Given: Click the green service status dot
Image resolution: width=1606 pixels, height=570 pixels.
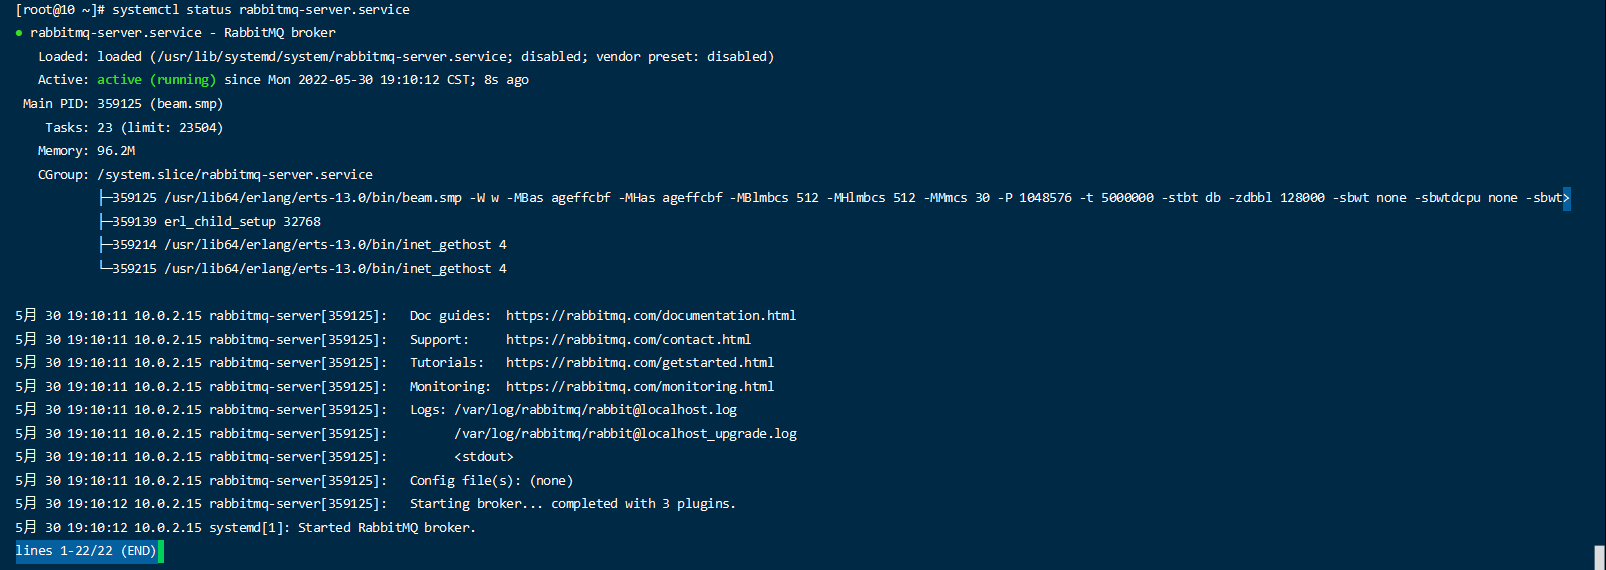Looking at the screenshot, I should [19, 33].
